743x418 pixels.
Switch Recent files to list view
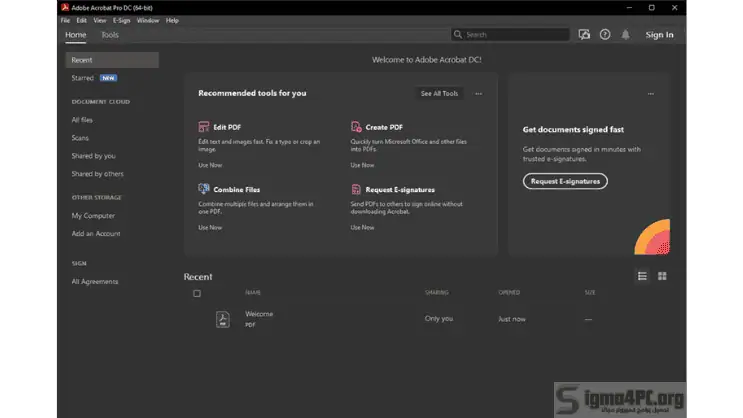click(642, 276)
